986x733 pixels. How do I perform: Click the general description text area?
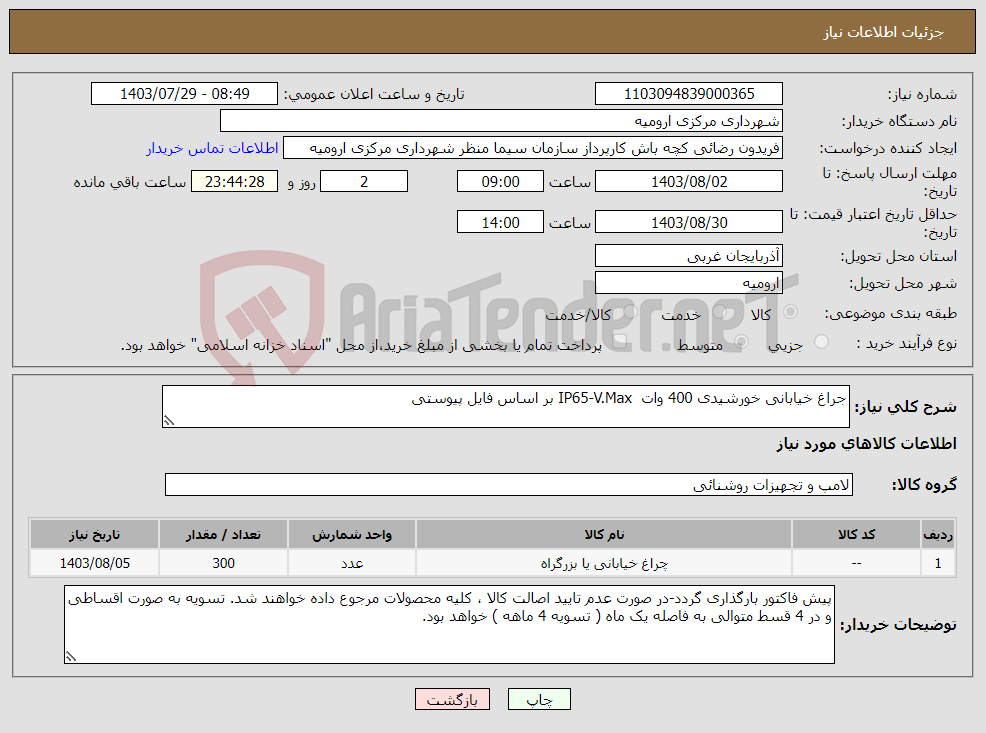click(506, 406)
